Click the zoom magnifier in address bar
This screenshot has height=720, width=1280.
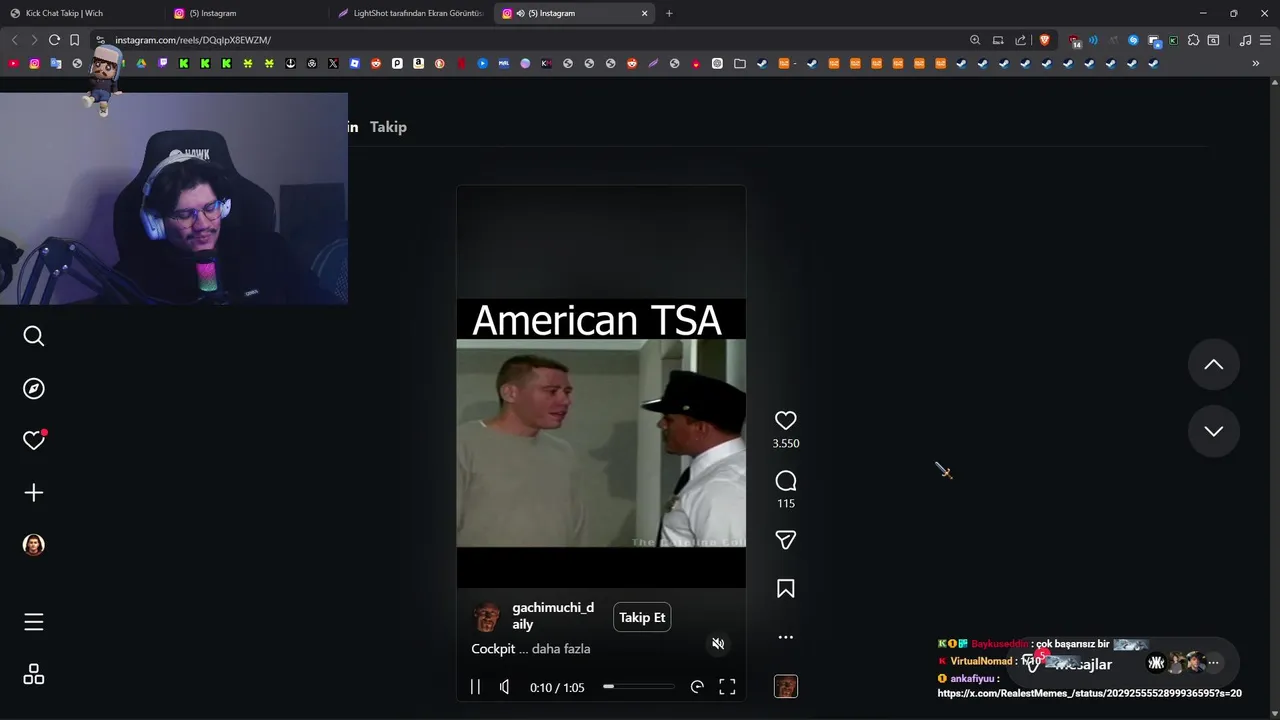point(975,40)
